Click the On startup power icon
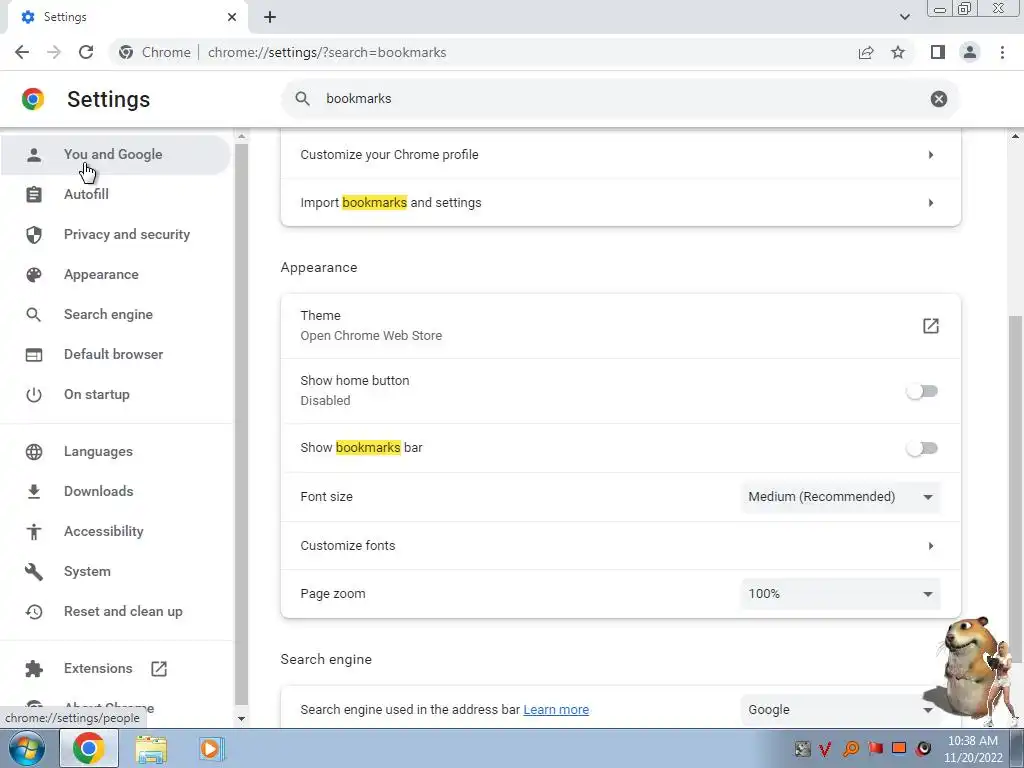 (33, 394)
